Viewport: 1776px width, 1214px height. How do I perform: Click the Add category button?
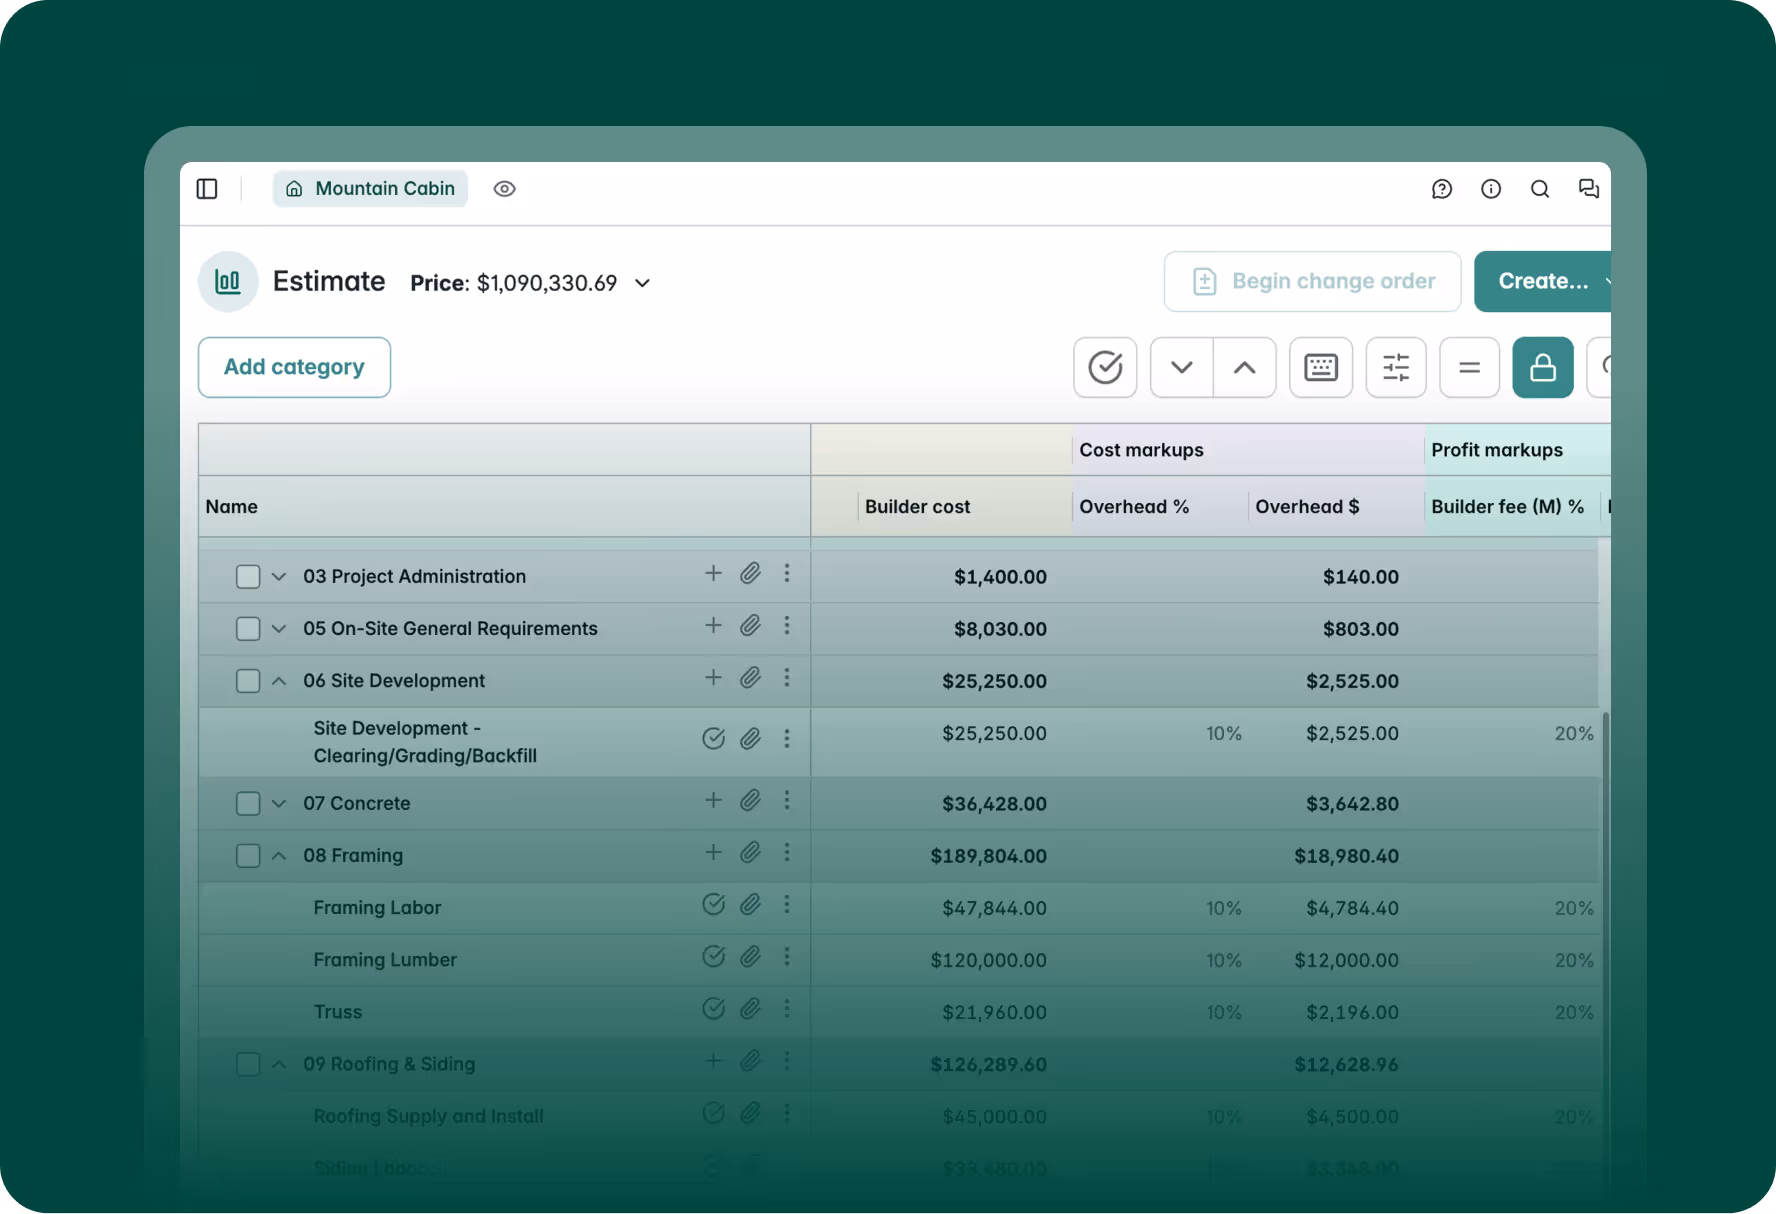click(293, 367)
